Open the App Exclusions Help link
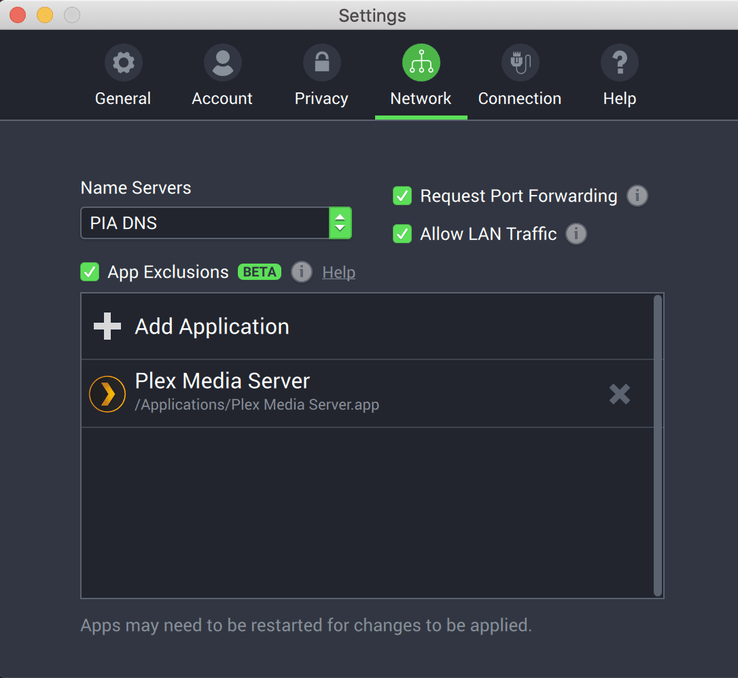 tap(338, 273)
